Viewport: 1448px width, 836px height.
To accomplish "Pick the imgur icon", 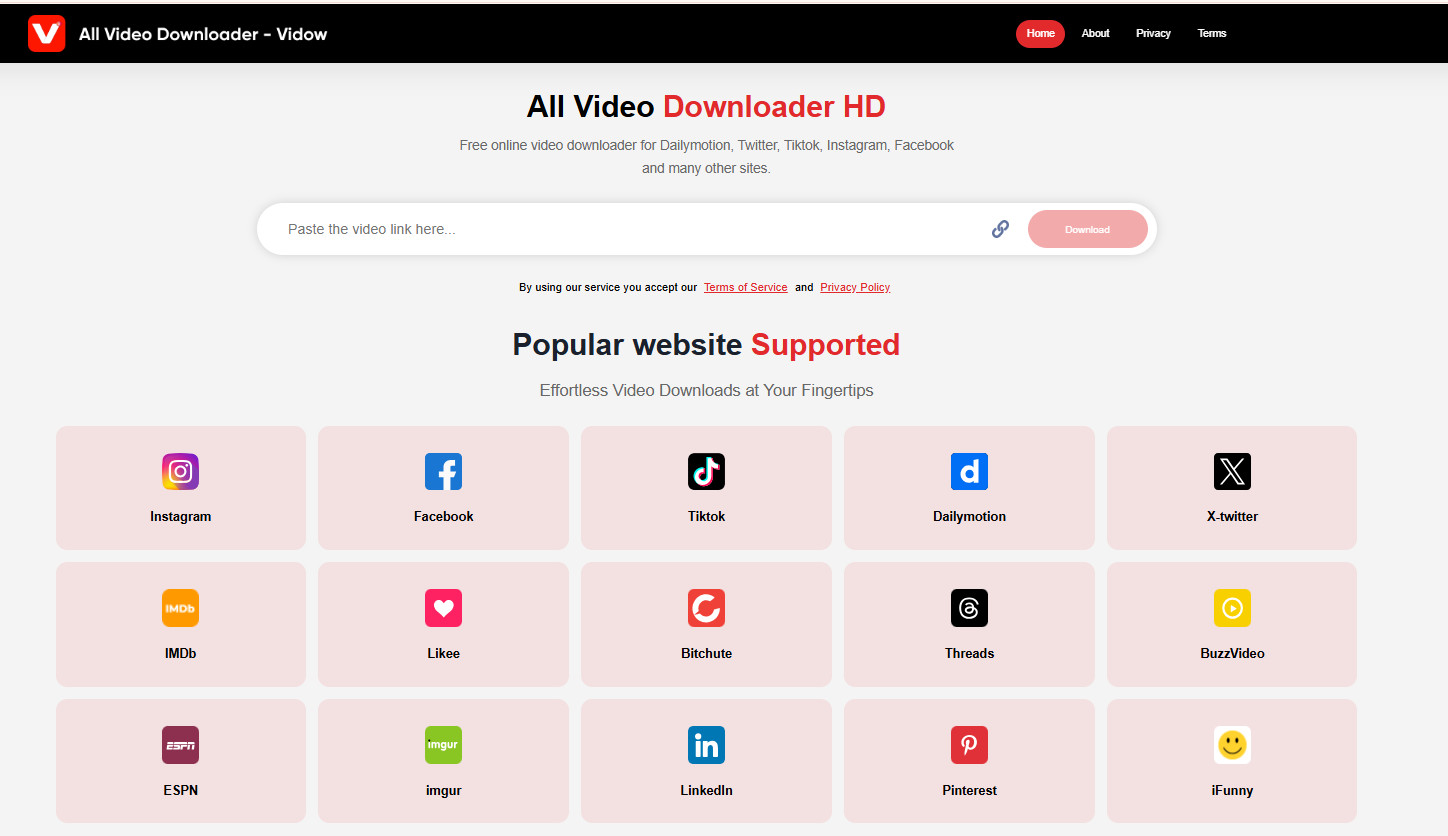I will pyautogui.click(x=444, y=745).
